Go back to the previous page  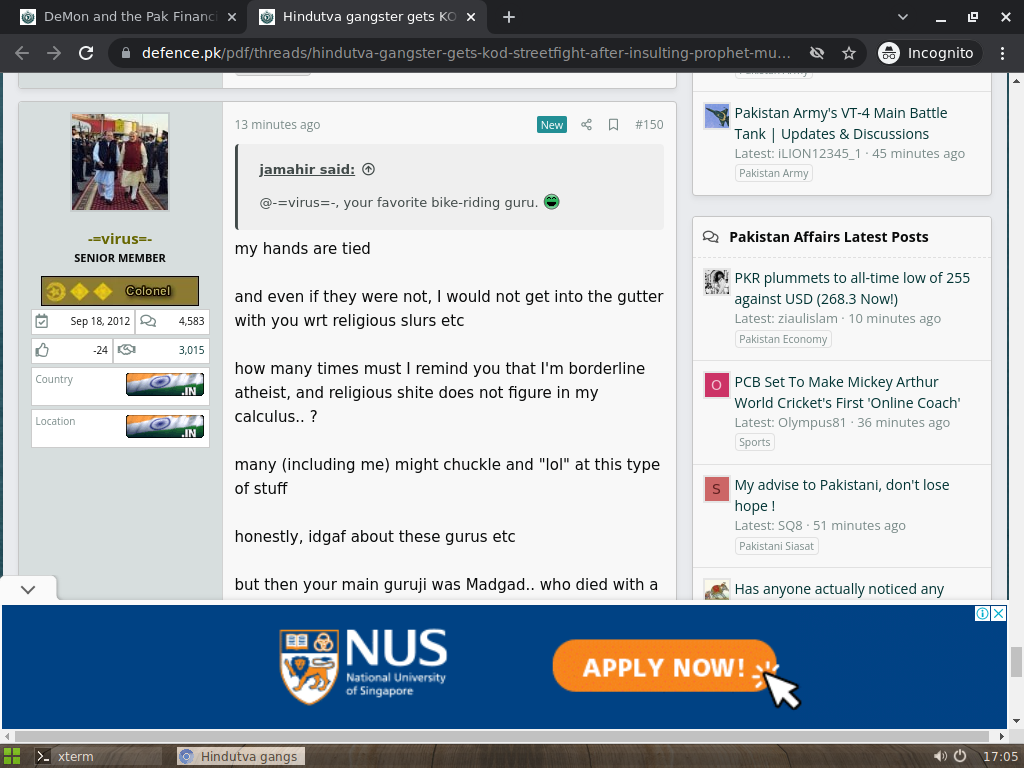click(x=22, y=53)
